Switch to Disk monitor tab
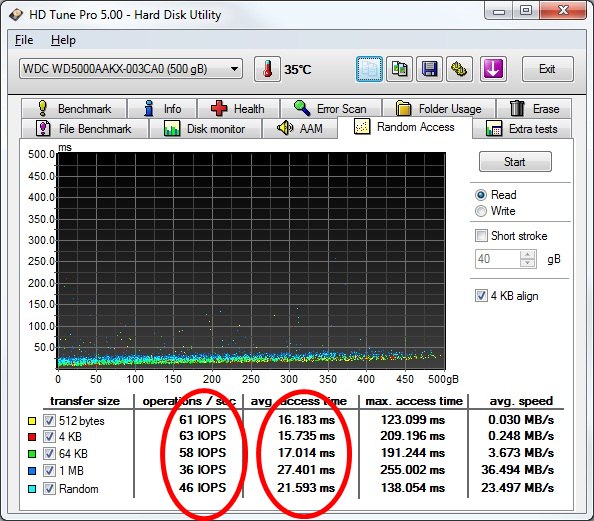 pyautogui.click(x=205, y=128)
